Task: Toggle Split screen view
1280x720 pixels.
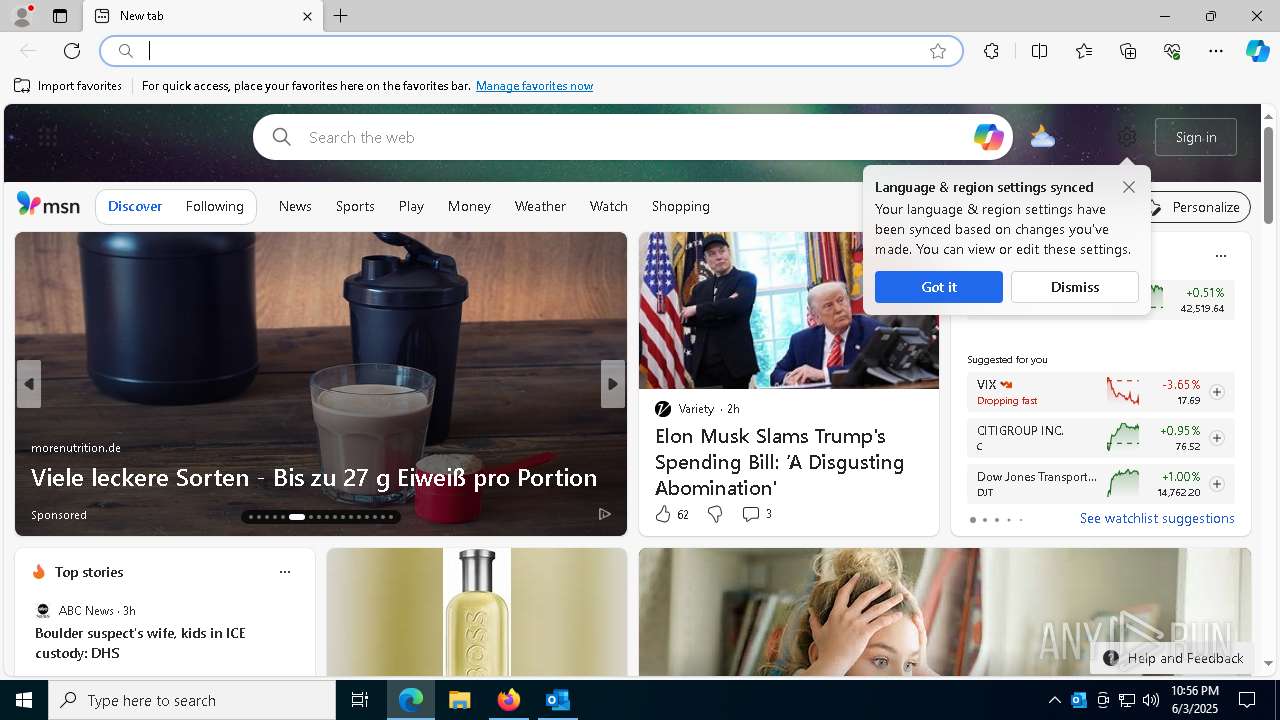Action: pos(1039,51)
